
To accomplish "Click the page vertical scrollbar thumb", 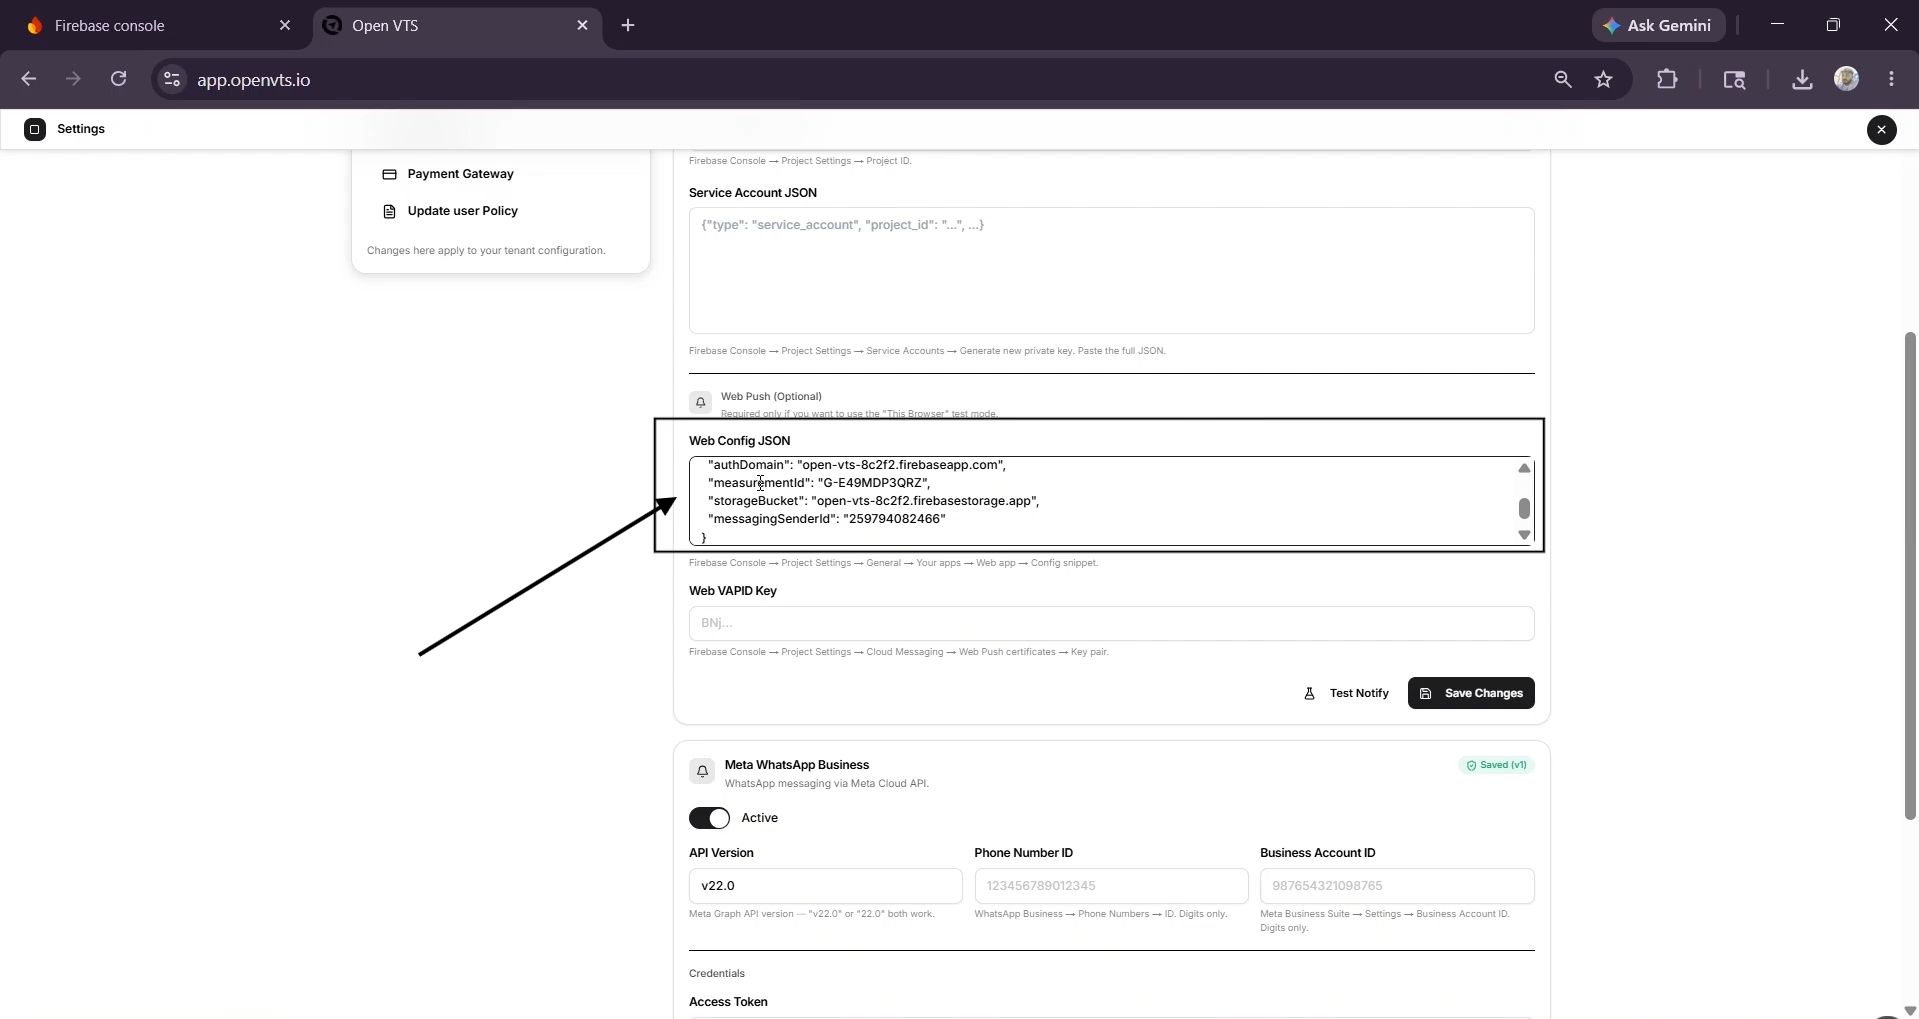I will 1910,576.
